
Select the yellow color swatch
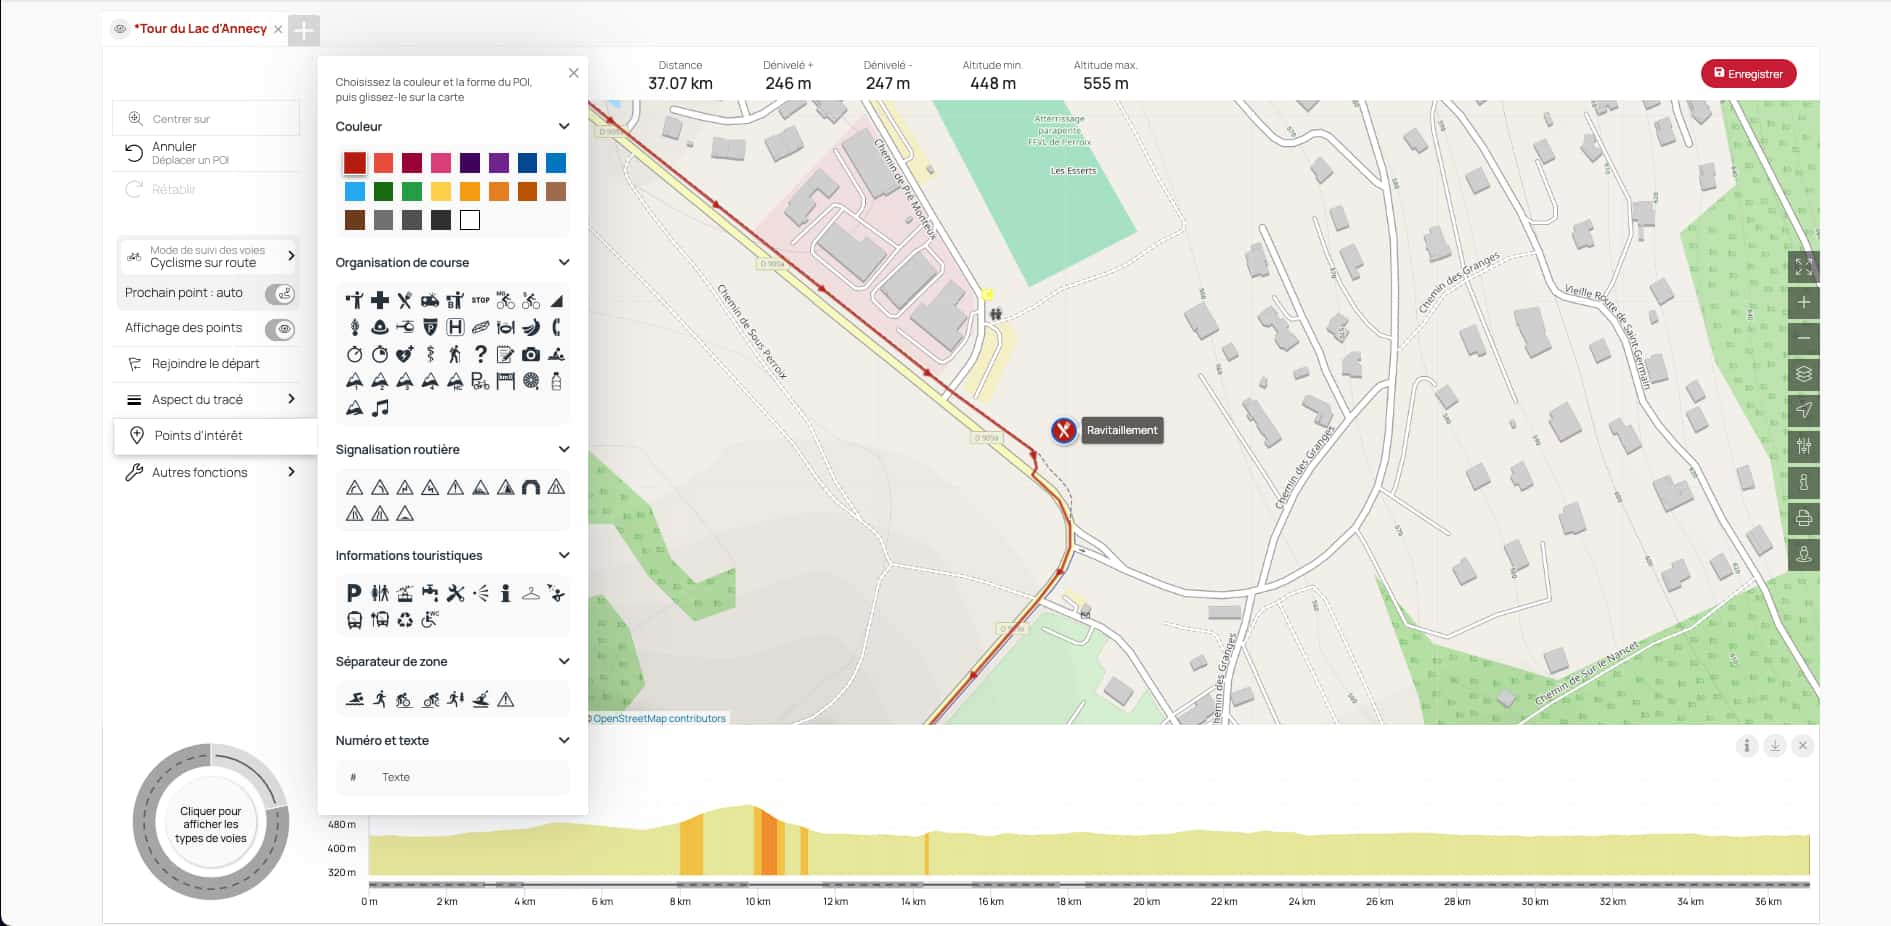441,191
